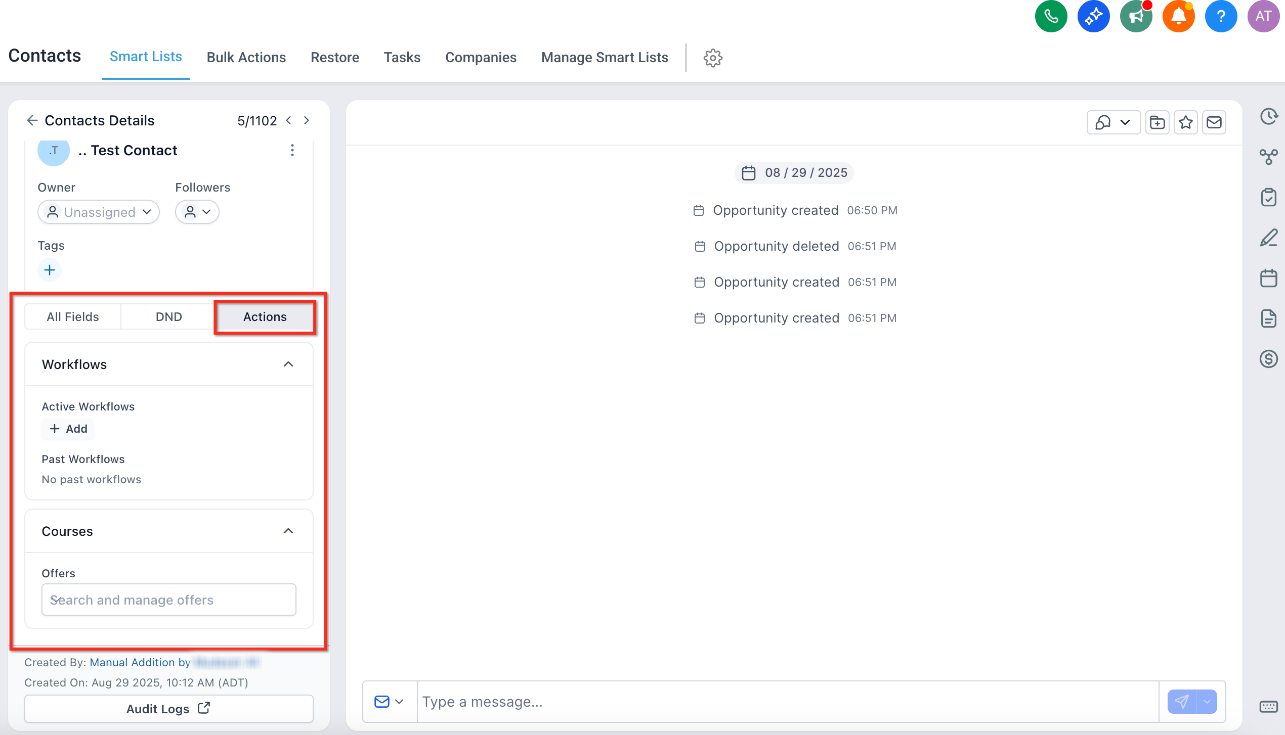1285x735 pixels.
Task: Go back with Contacts Details arrow
Action: [32, 120]
